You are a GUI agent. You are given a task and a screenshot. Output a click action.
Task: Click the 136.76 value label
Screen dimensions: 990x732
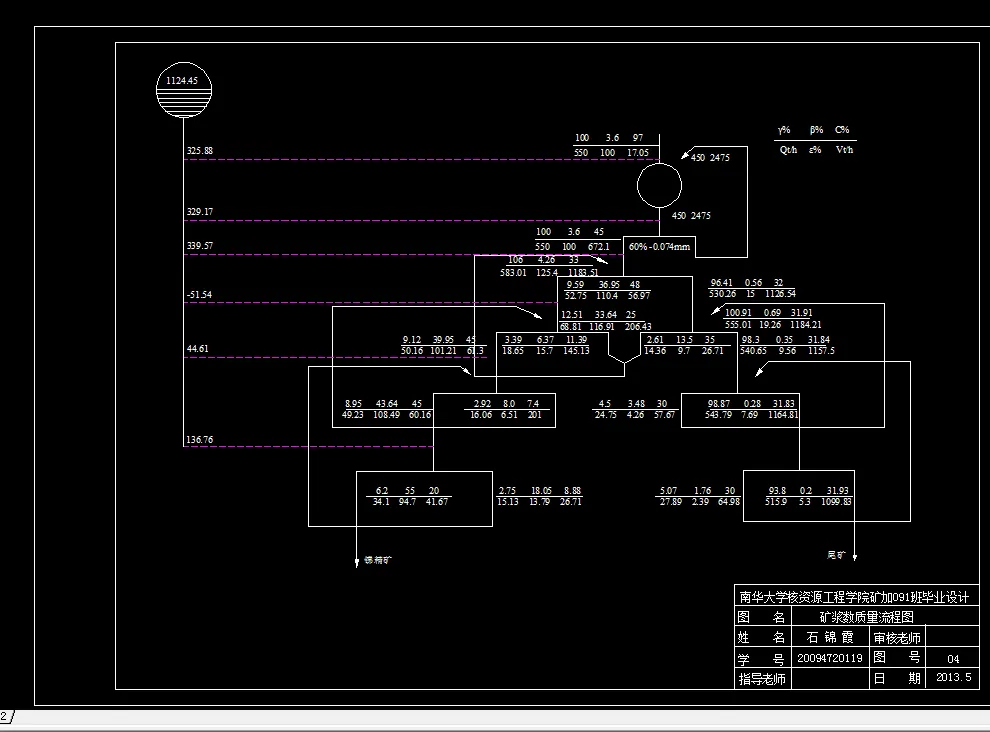(200, 440)
